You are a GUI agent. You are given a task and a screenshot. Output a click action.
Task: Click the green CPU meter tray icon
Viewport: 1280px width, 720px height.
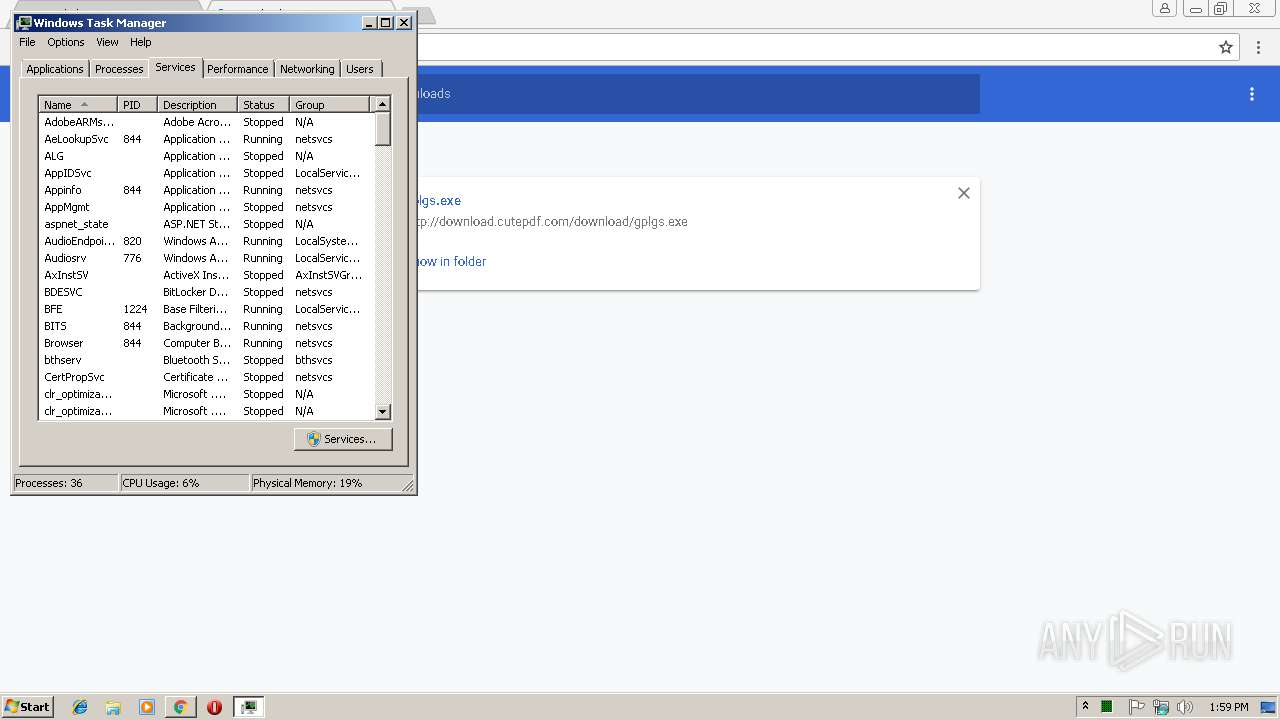click(x=1107, y=707)
